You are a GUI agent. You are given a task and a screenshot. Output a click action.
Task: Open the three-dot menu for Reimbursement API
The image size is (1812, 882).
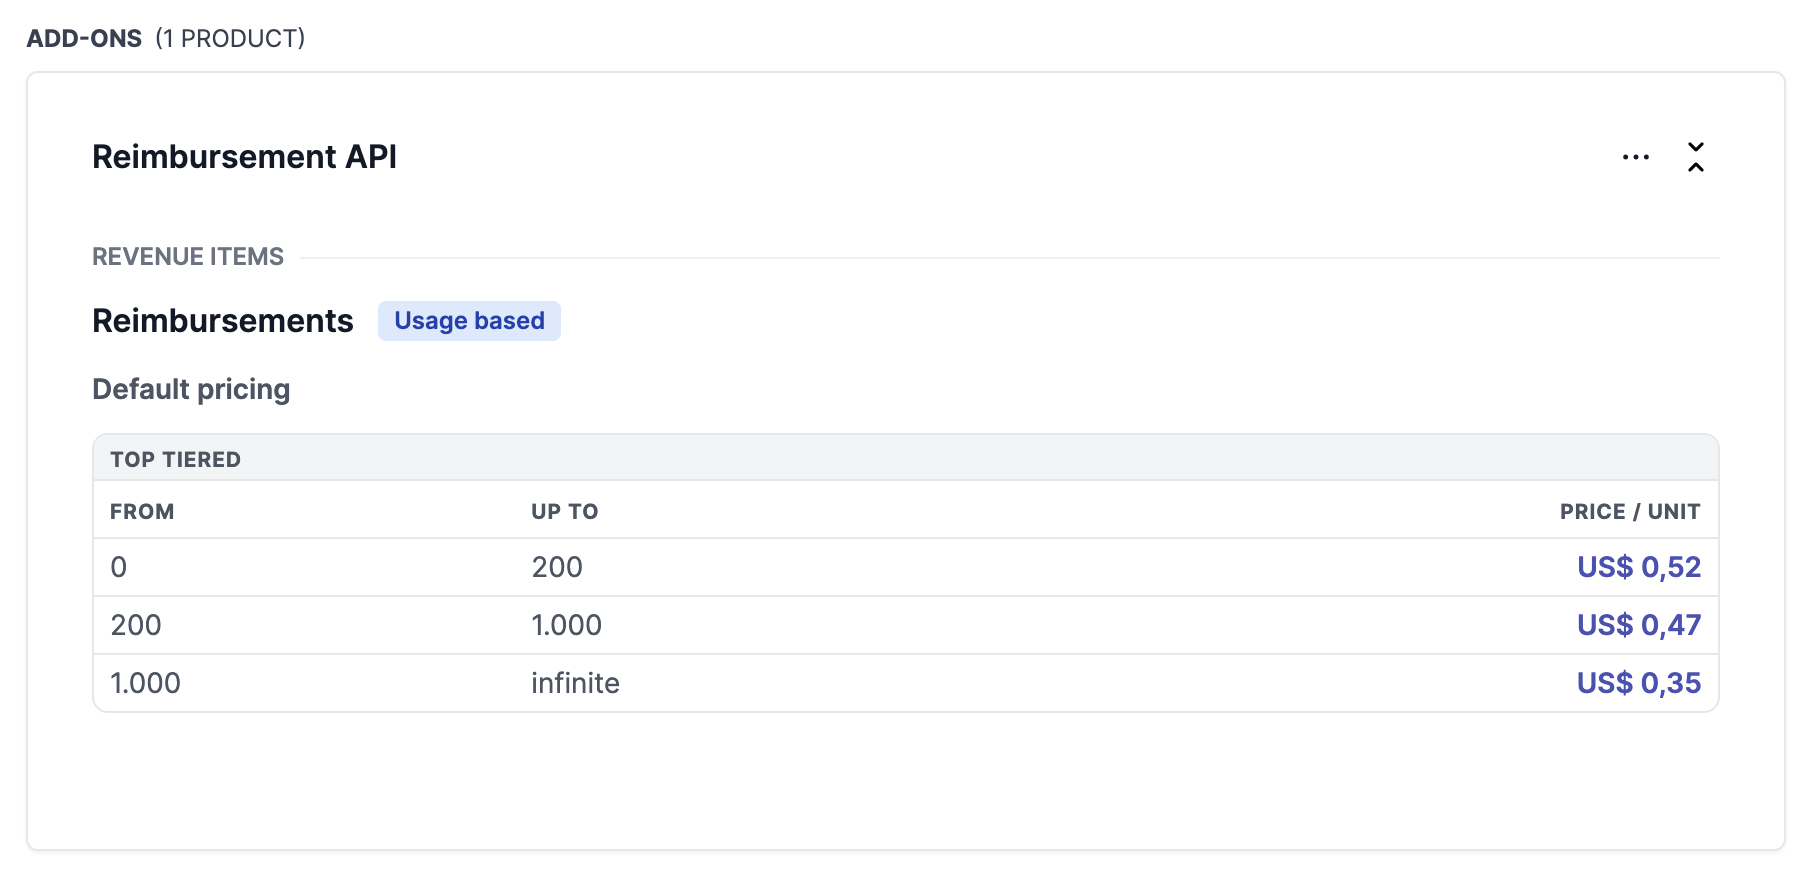[x=1635, y=157]
